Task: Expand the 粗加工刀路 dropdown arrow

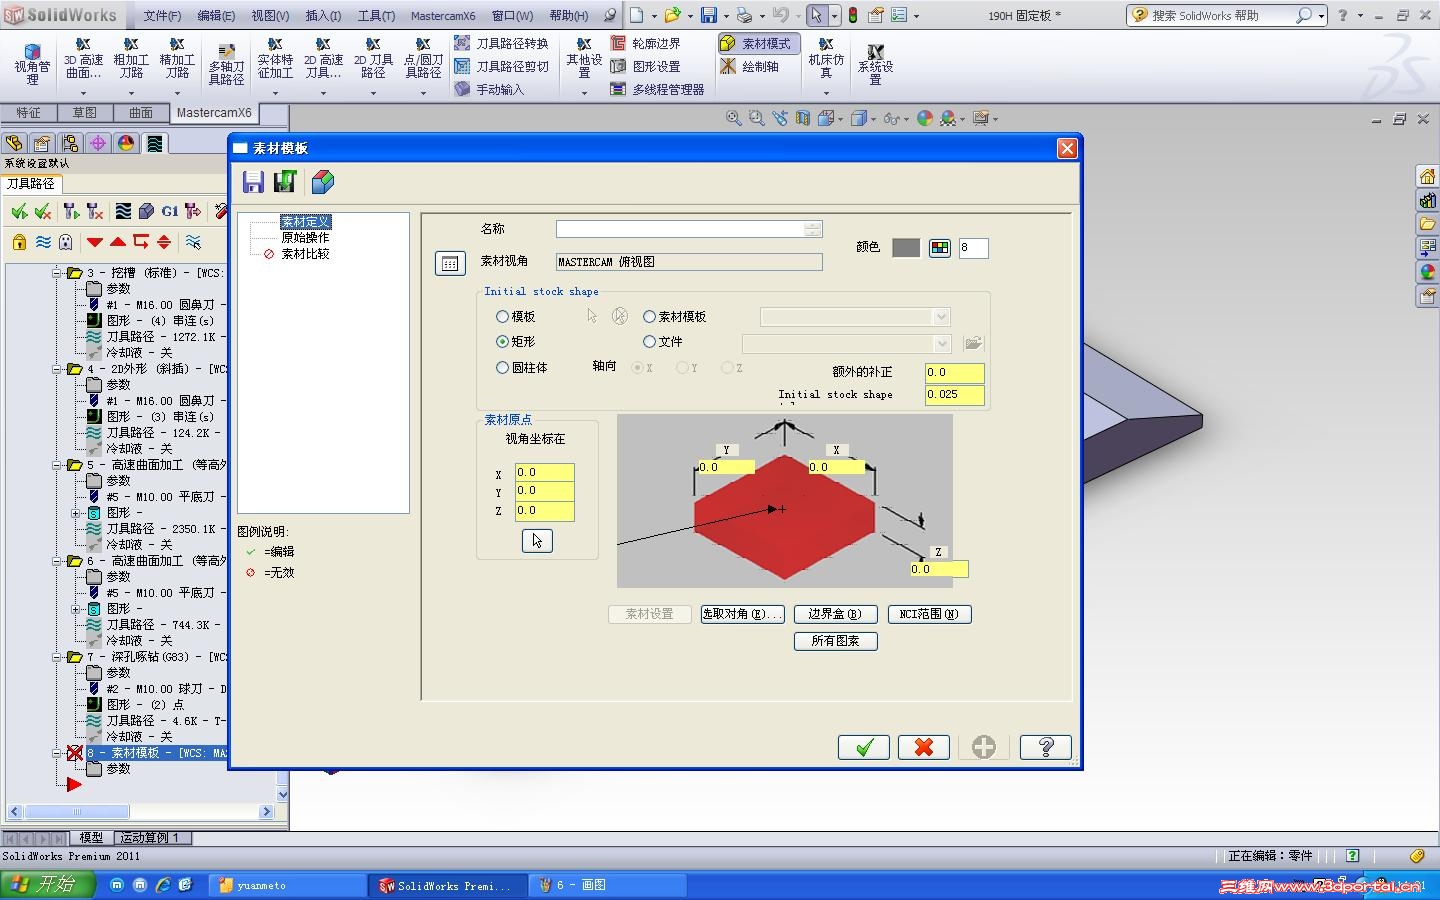Action: click(x=131, y=93)
